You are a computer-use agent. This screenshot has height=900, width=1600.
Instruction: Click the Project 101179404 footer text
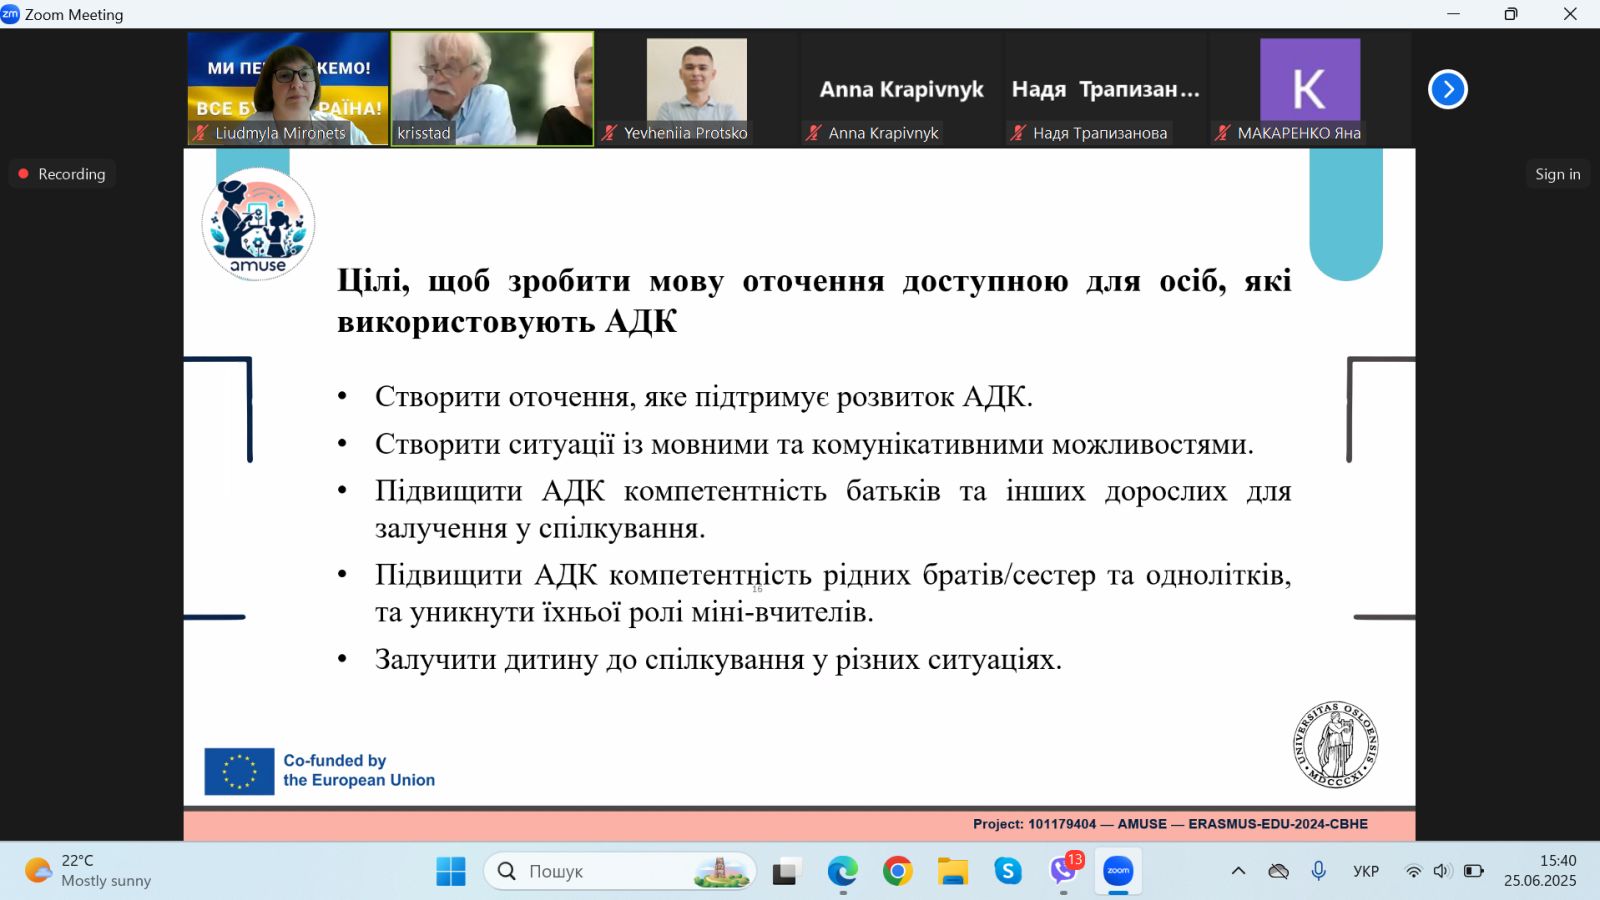1170,824
